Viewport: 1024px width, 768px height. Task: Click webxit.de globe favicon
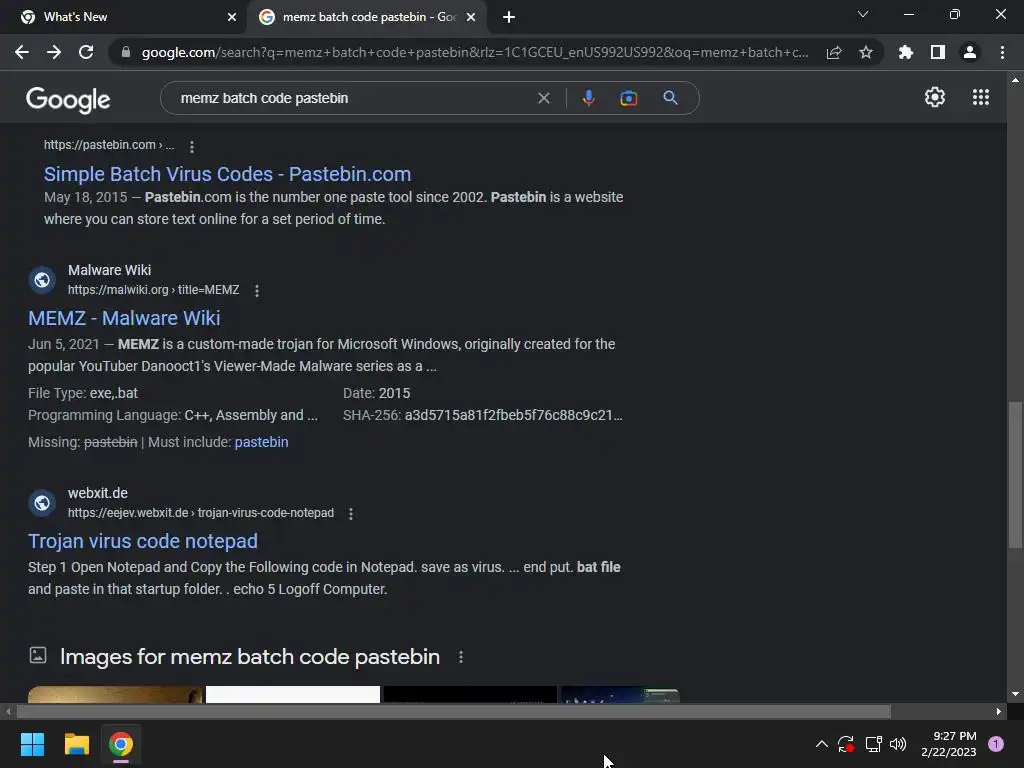click(42, 503)
